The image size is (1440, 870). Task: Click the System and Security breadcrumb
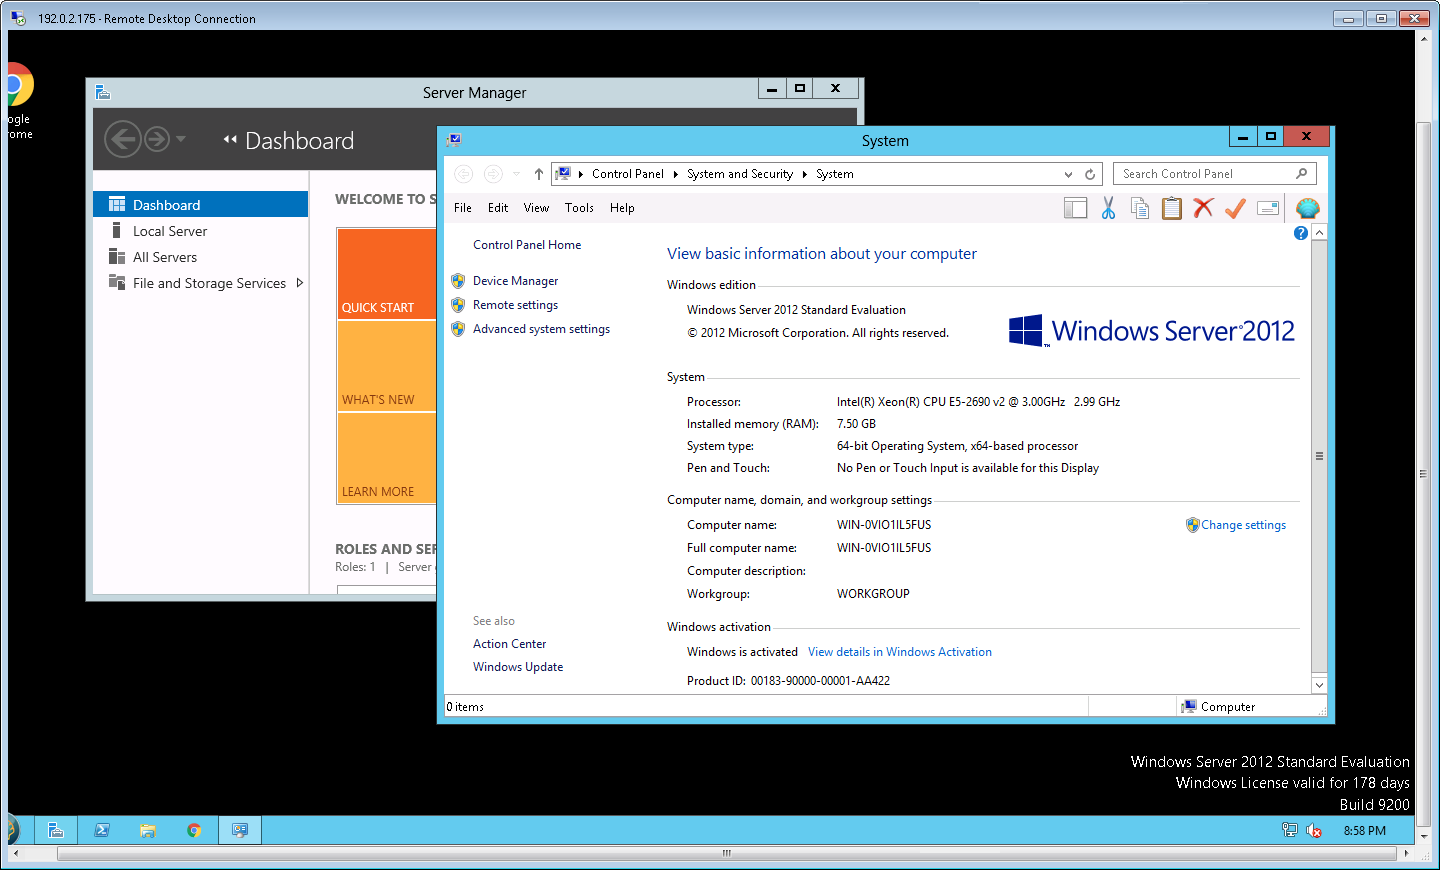pos(740,174)
